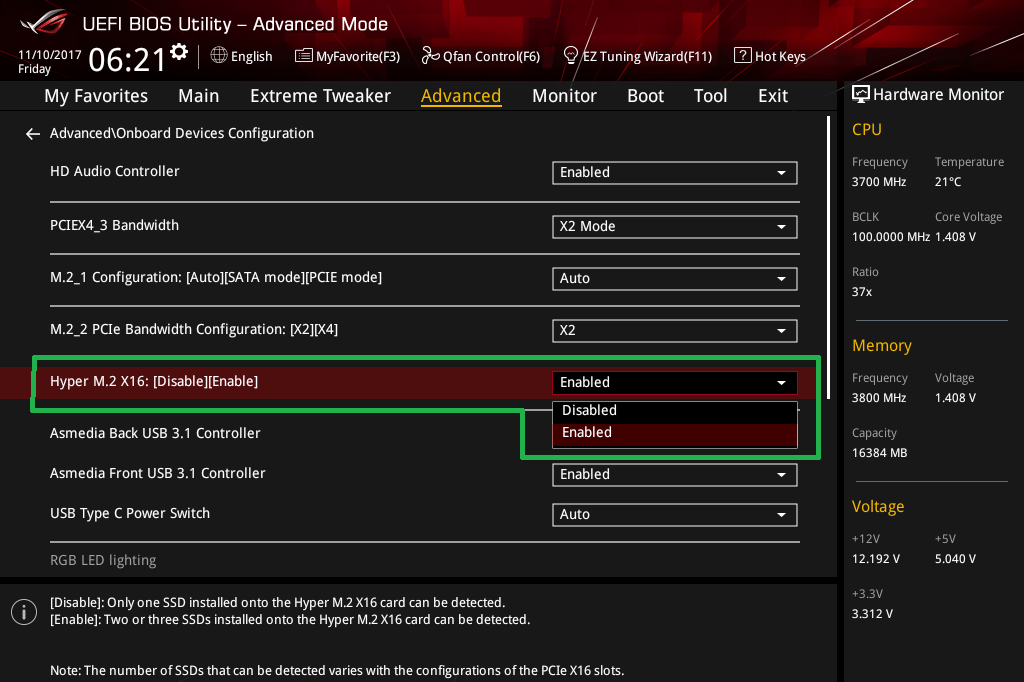
Task: Click the ROG logo in the header
Action: 44,22
